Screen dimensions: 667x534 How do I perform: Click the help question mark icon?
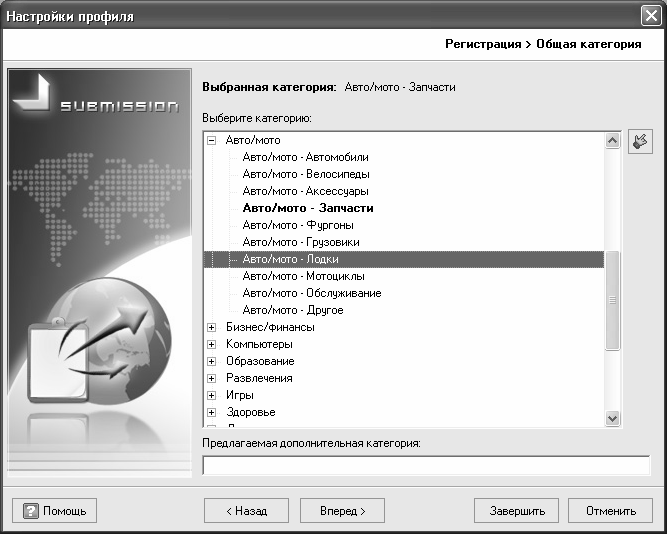pyautogui.click(x=31, y=511)
